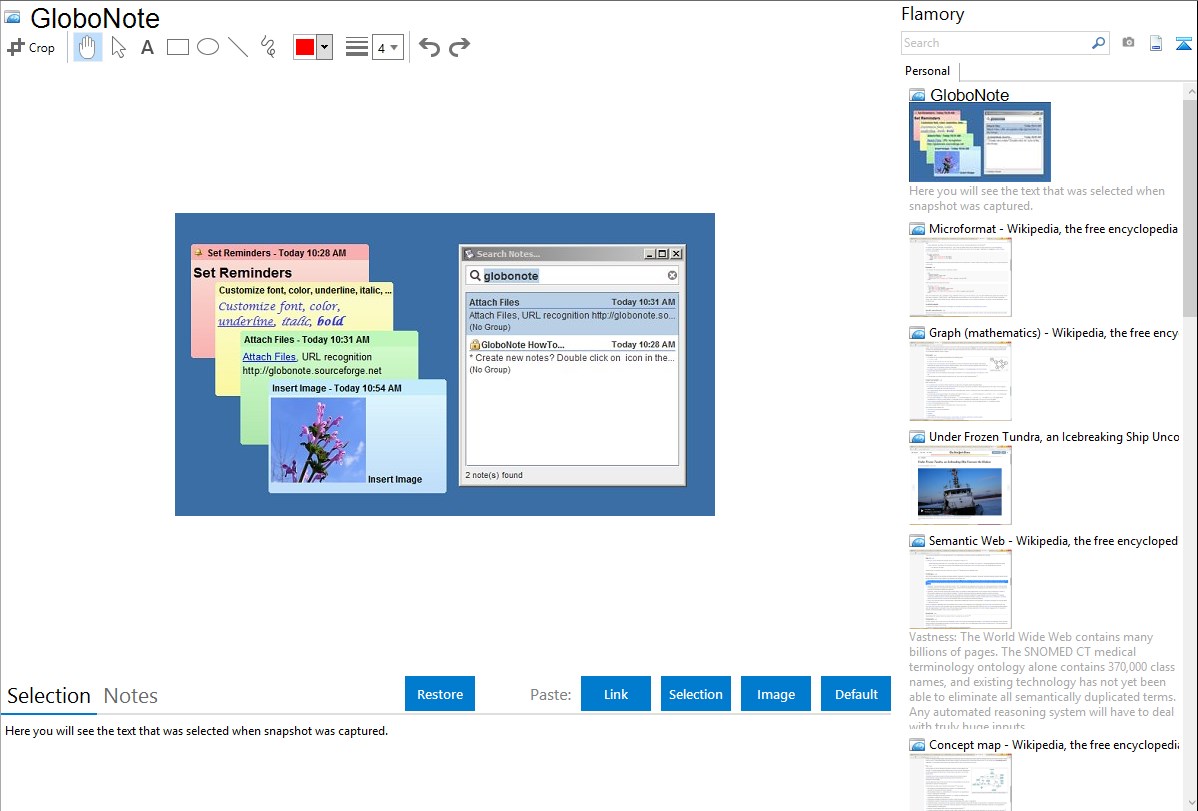Open the Under Frozen Tundra ship thumbnail

coord(960,485)
